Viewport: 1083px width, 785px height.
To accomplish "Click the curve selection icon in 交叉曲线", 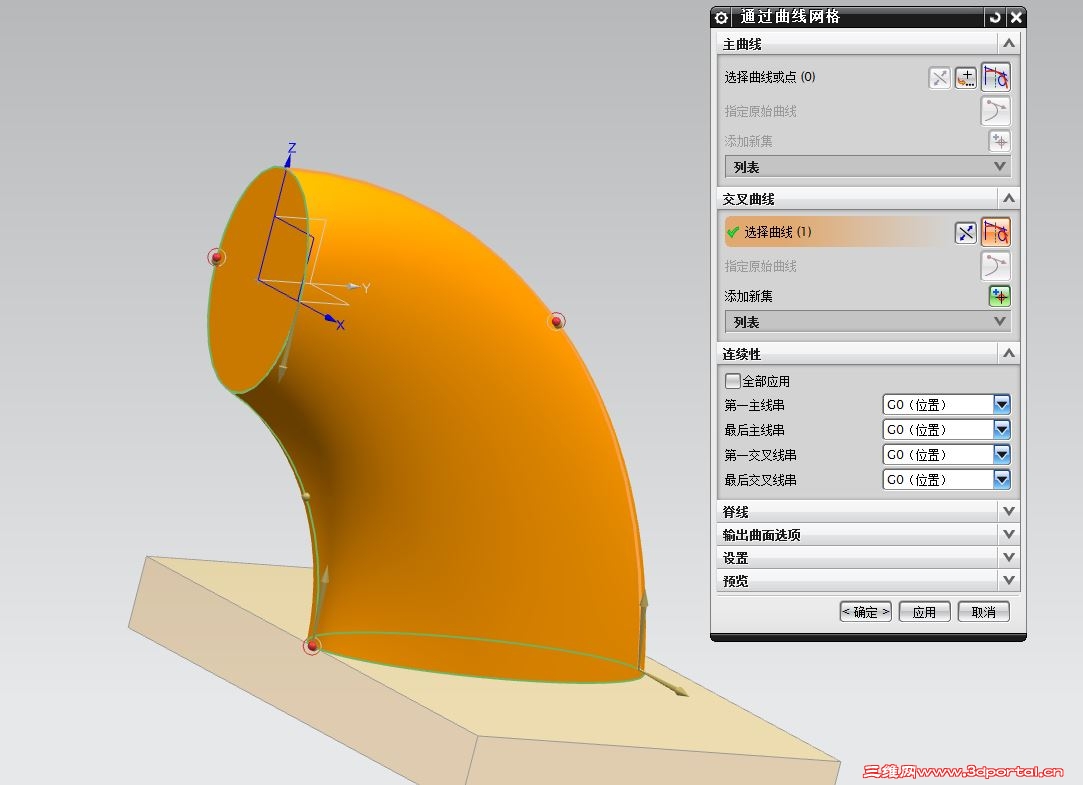I will (995, 233).
